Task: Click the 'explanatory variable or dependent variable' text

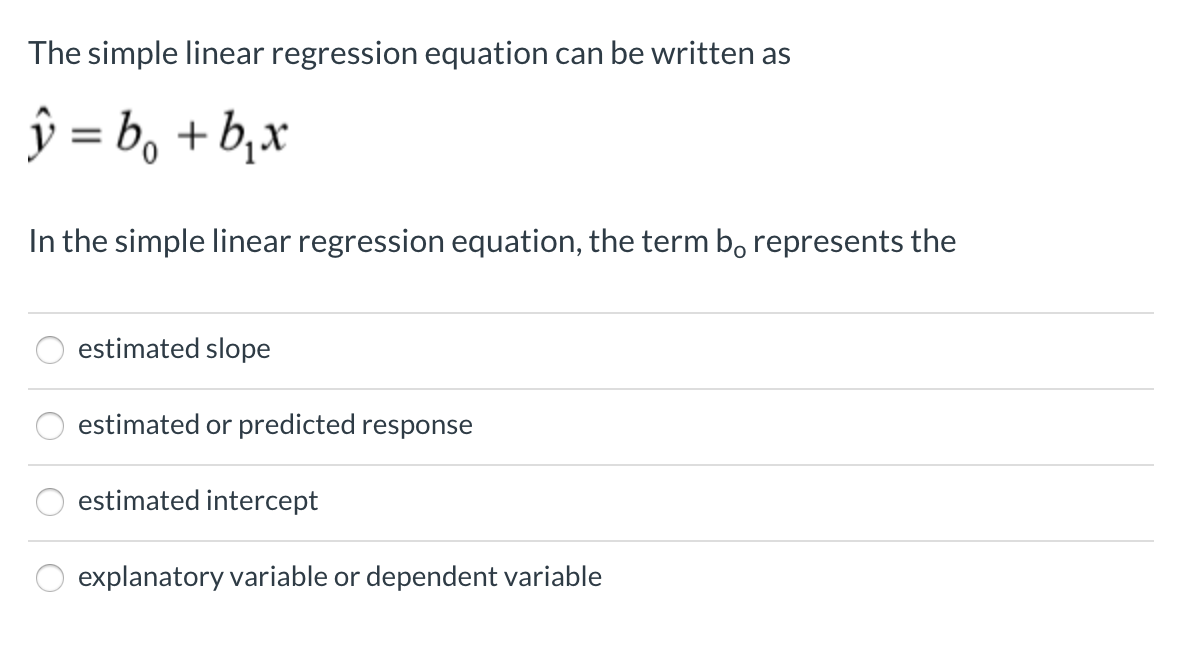Action: point(340,576)
